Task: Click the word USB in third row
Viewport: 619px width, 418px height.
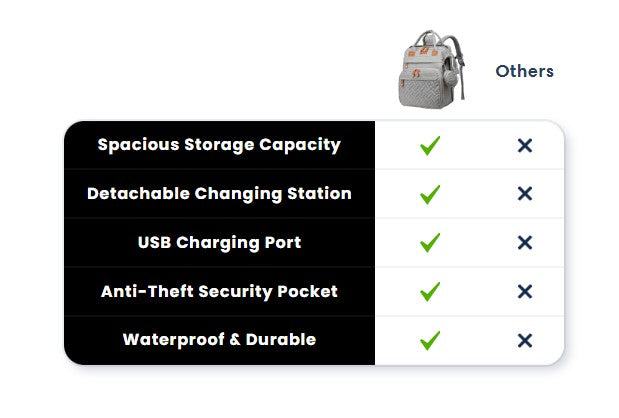Action: (154, 242)
